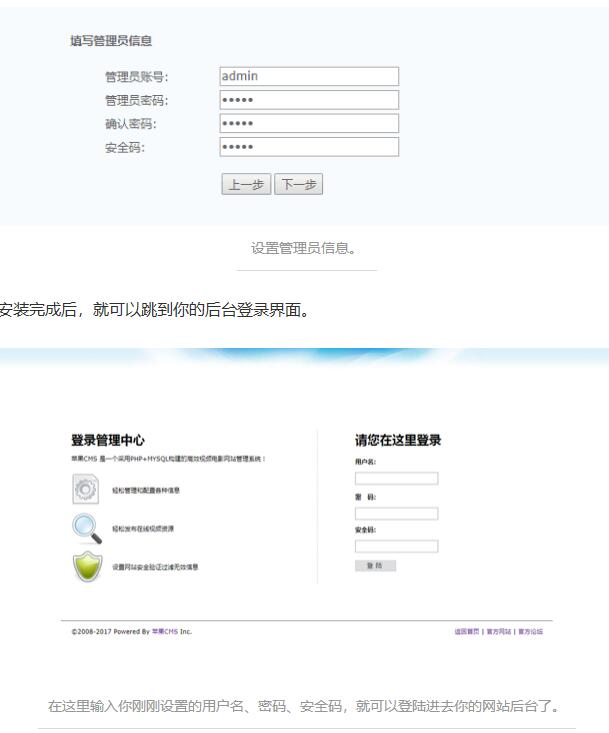Click the magnifying glass icon
Screen dimensions: 609x733
pos(86,529)
